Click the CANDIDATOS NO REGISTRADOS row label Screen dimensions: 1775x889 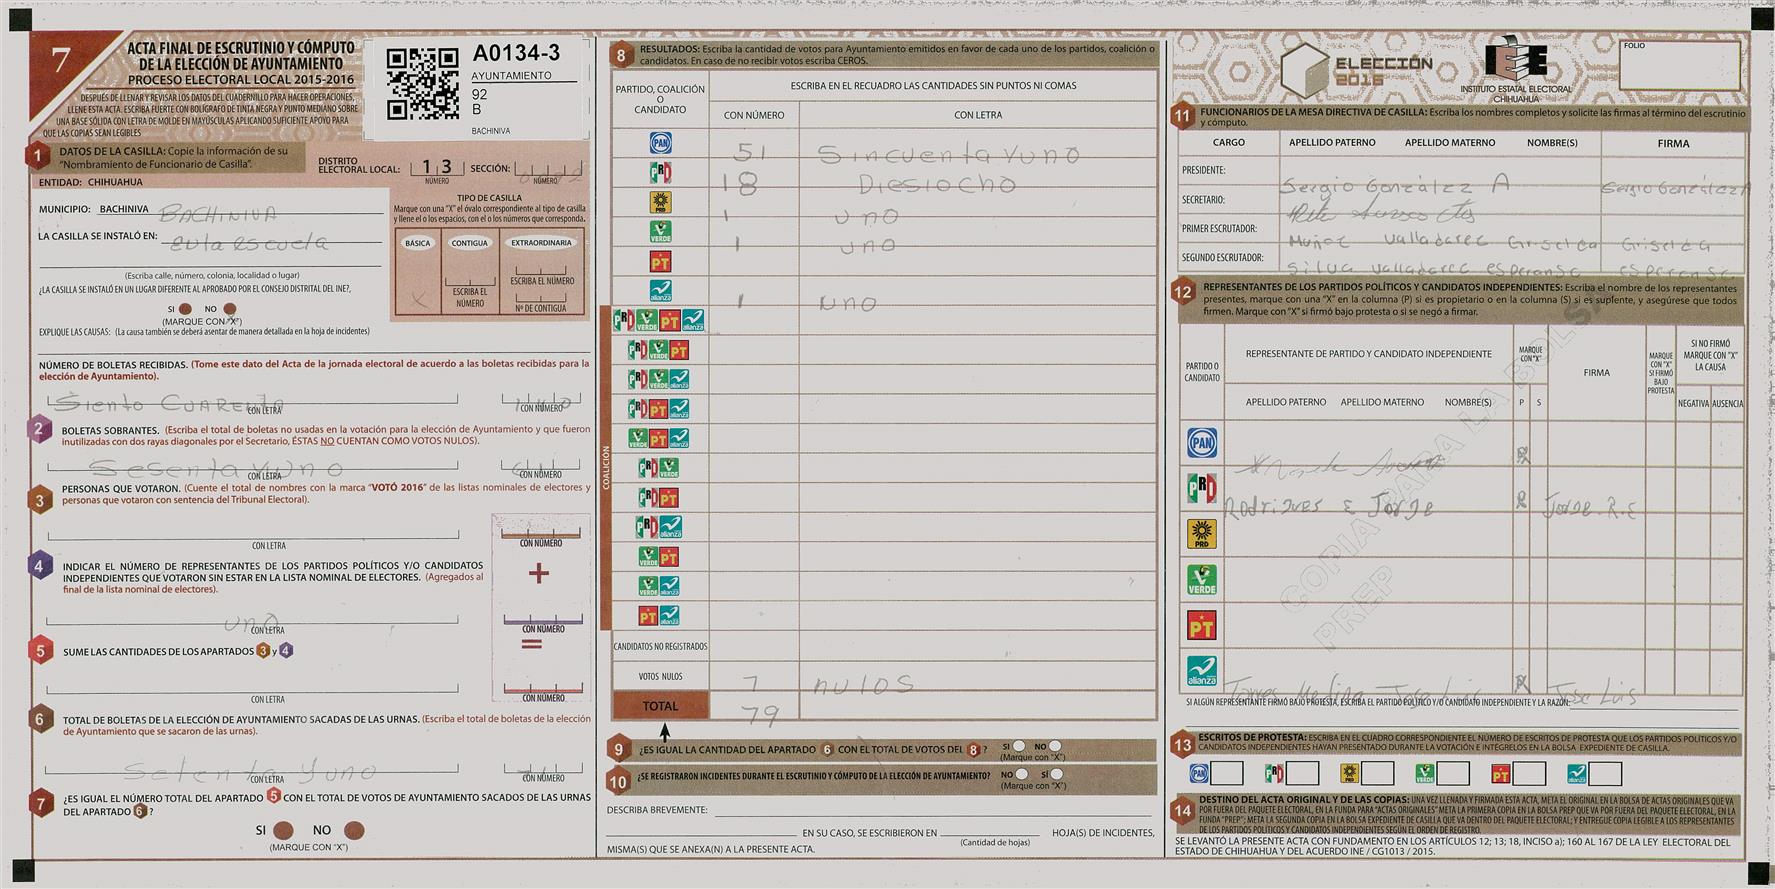point(660,647)
